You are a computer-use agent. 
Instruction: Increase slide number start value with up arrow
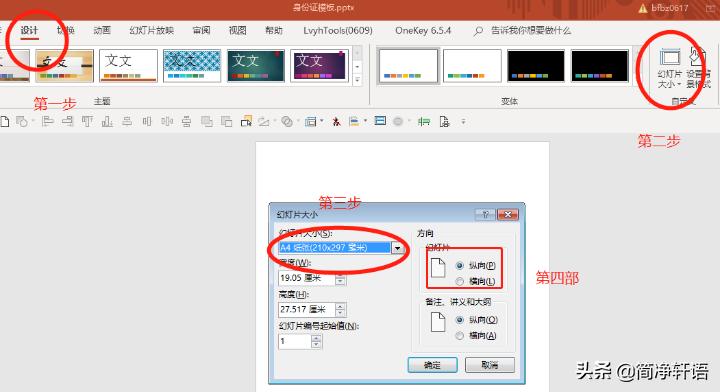click(x=316, y=338)
